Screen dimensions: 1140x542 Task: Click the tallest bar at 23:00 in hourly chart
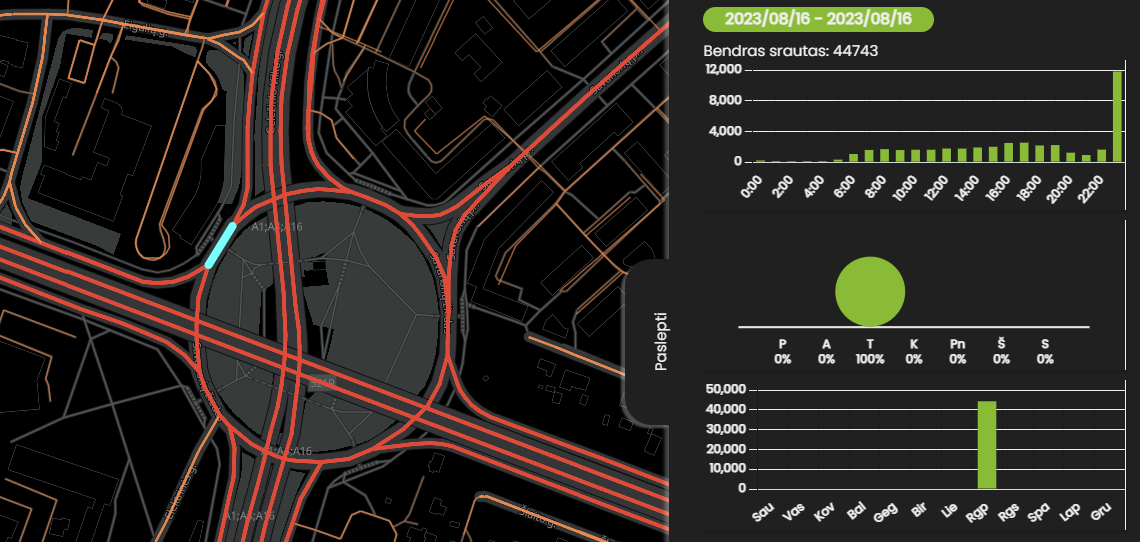pyautogui.click(x=1118, y=116)
